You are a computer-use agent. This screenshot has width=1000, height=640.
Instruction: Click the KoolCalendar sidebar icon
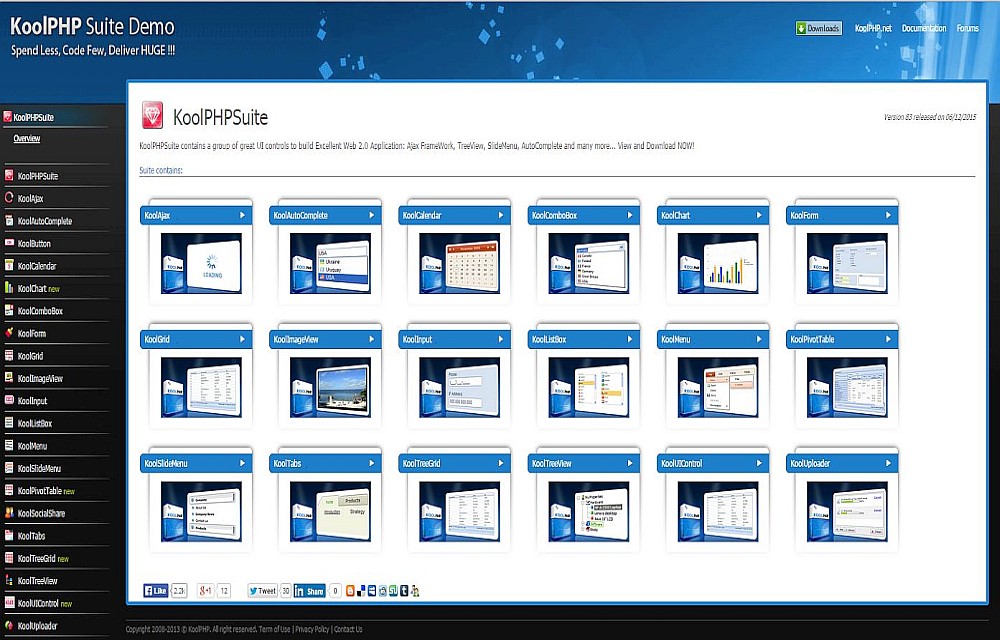pos(9,265)
